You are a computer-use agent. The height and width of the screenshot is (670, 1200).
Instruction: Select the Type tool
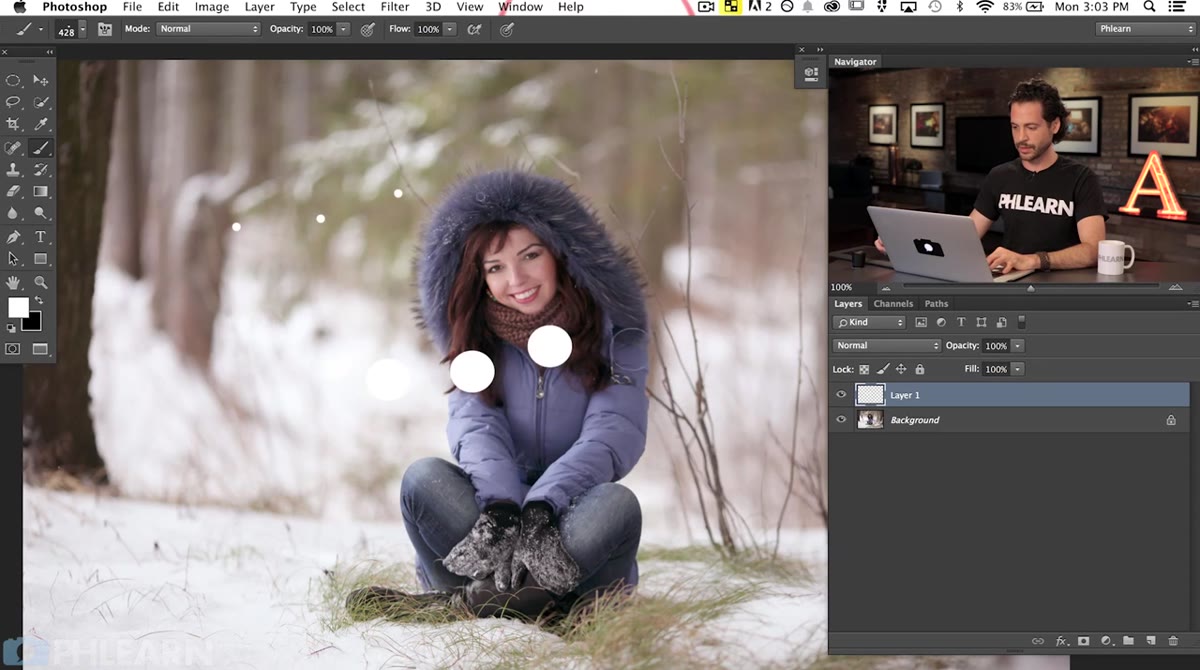(x=41, y=237)
